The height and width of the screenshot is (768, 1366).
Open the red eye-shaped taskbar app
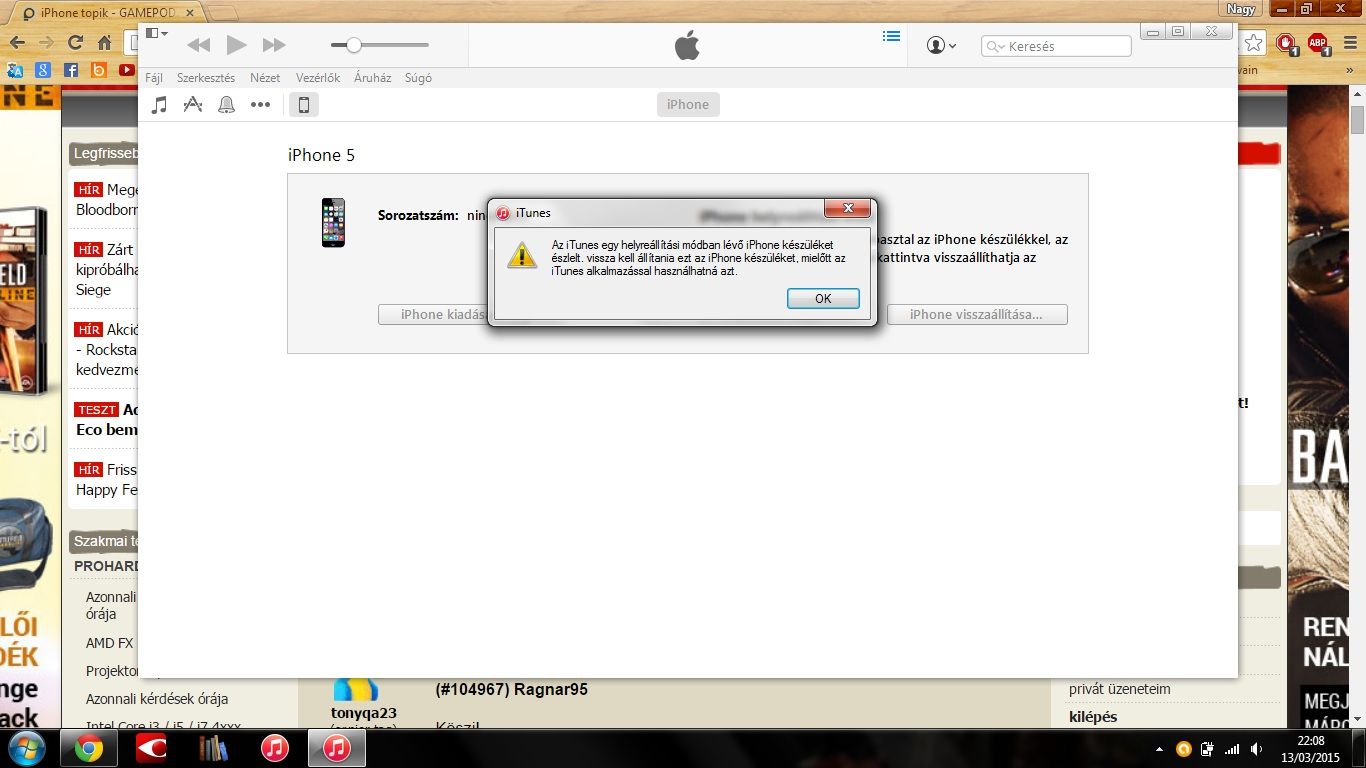(x=151, y=748)
